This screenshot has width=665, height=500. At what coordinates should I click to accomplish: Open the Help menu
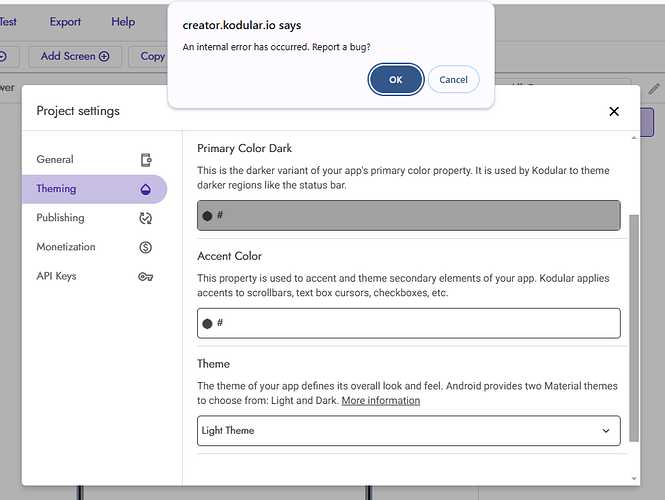pyautogui.click(x=123, y=22)
